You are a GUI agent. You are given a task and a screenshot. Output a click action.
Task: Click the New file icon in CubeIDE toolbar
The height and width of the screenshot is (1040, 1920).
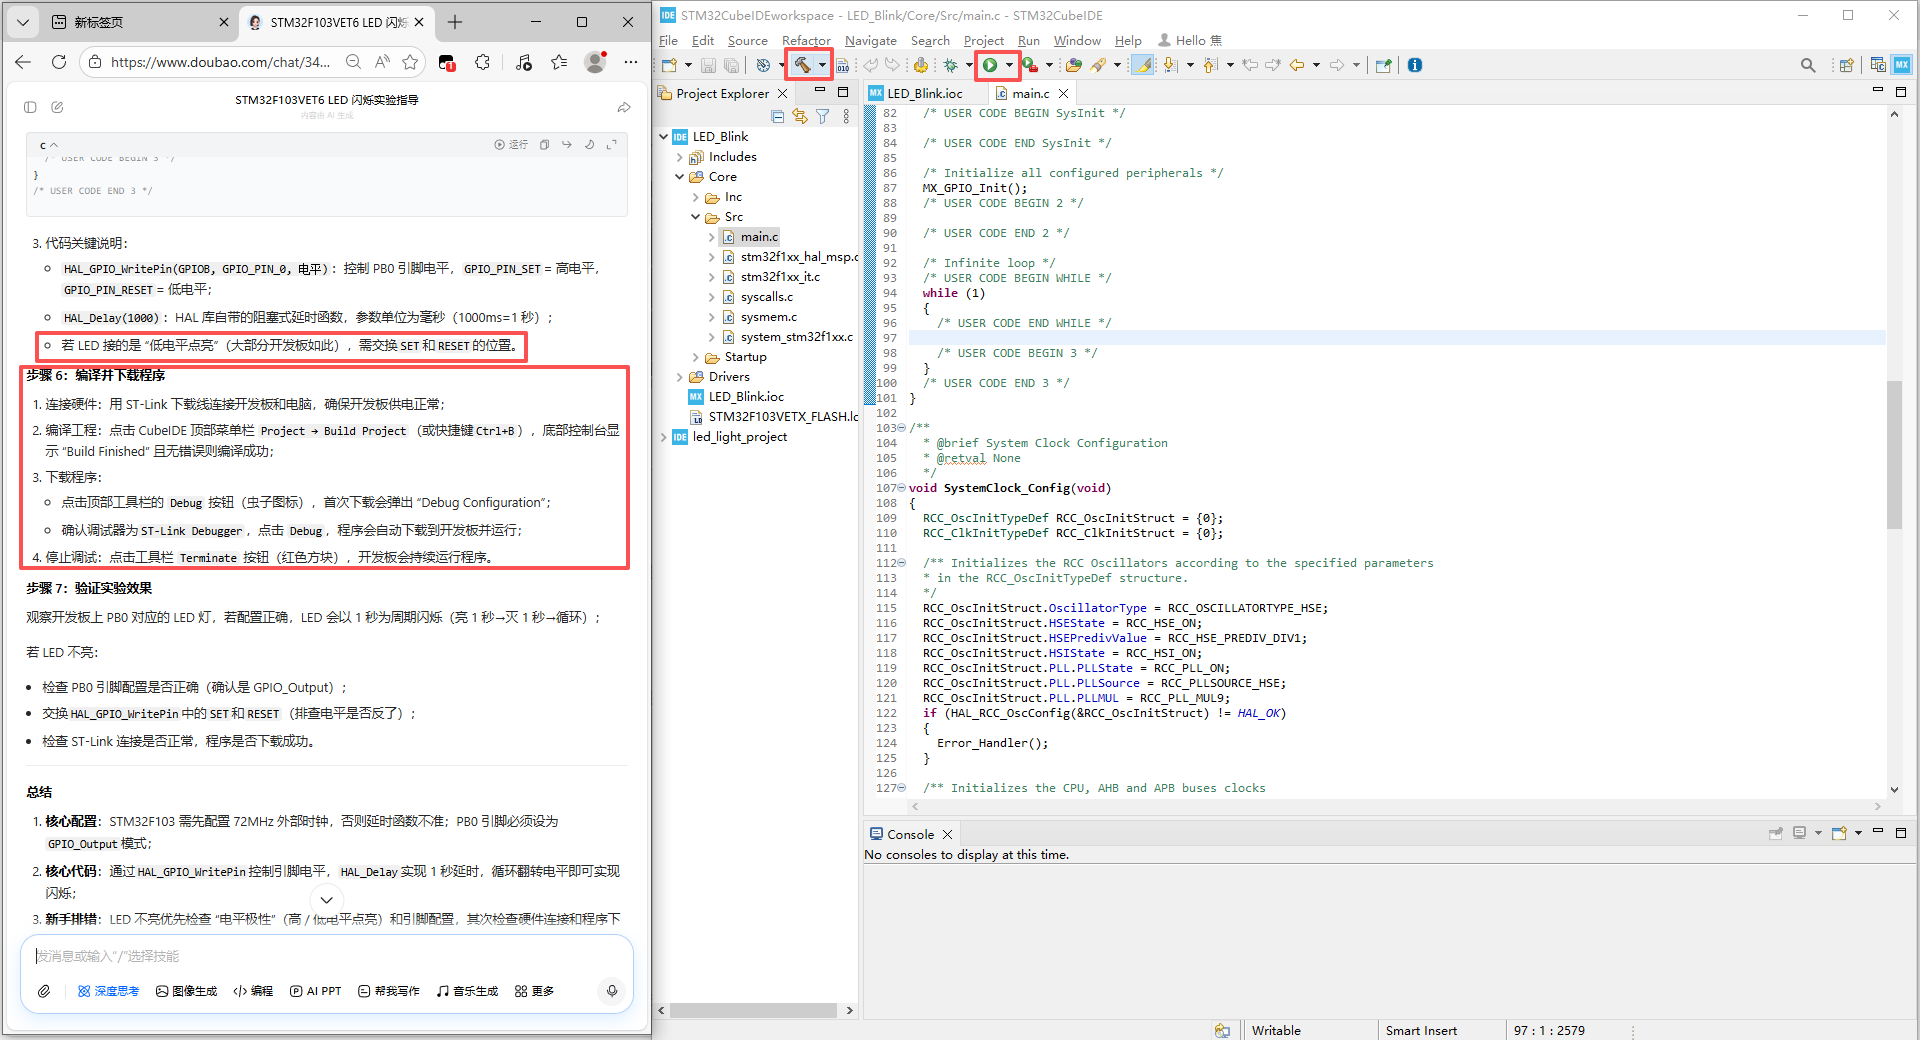(669, 65)
